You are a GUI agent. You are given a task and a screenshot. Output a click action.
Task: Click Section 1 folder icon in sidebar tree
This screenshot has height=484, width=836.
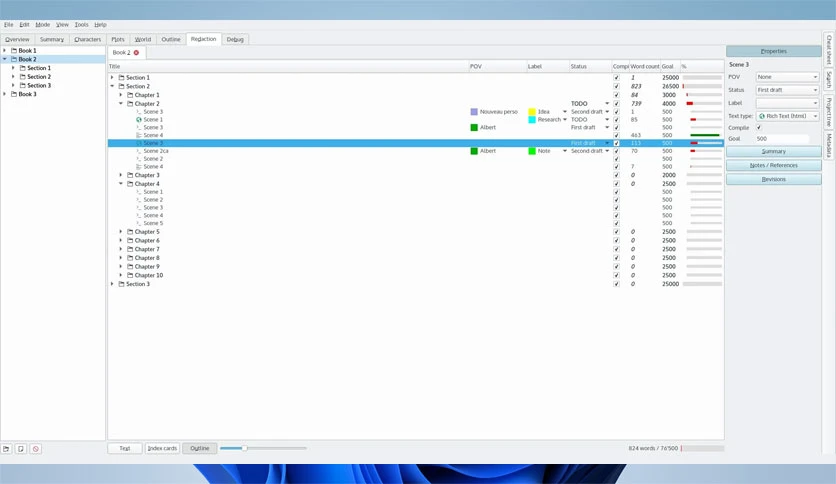pyautogui.click(x=23, y=68)
